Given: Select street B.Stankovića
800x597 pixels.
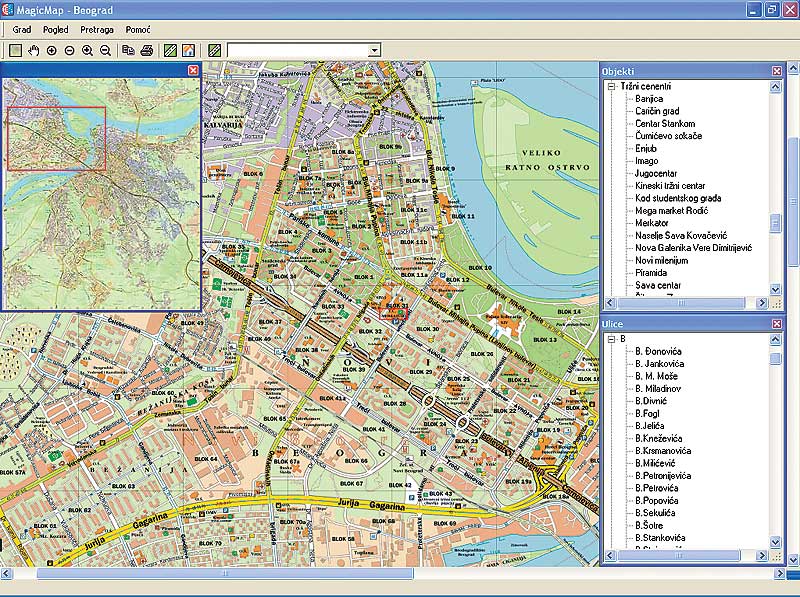Looking at the screenshot, I should point(660,538).
